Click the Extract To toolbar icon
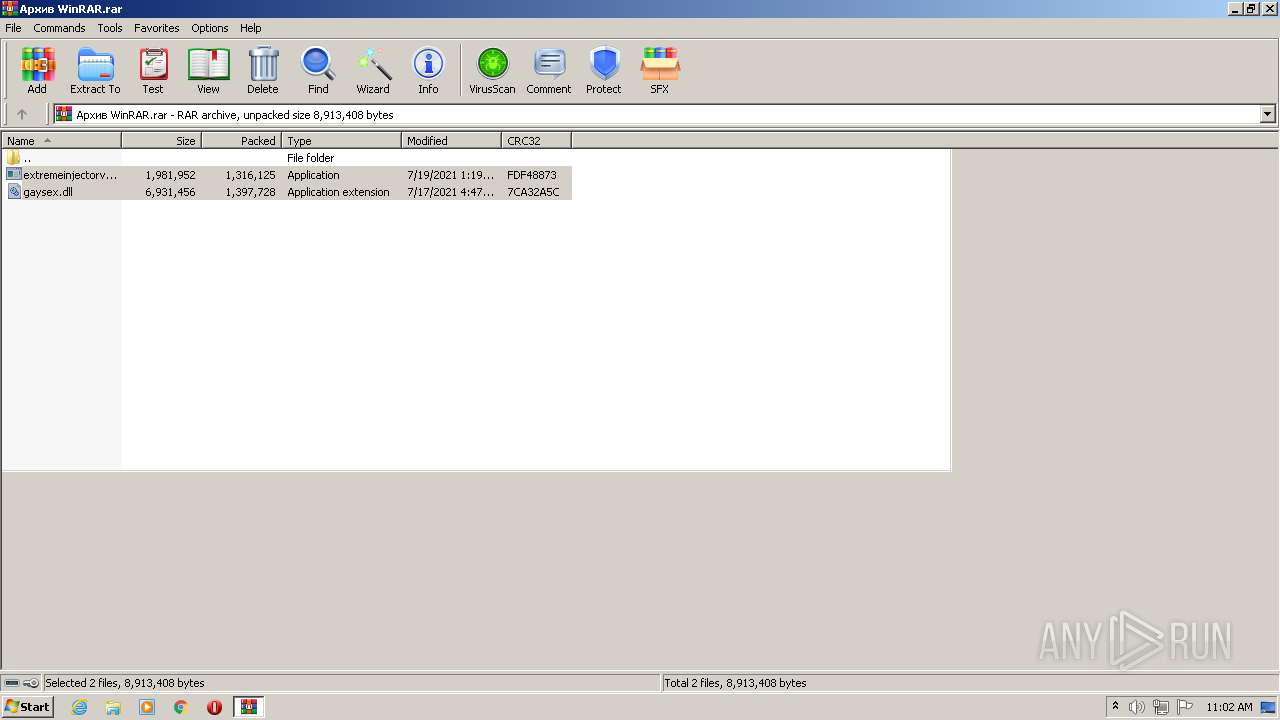This screenshot has width=1280, height=720. click(x=95, y=65)
